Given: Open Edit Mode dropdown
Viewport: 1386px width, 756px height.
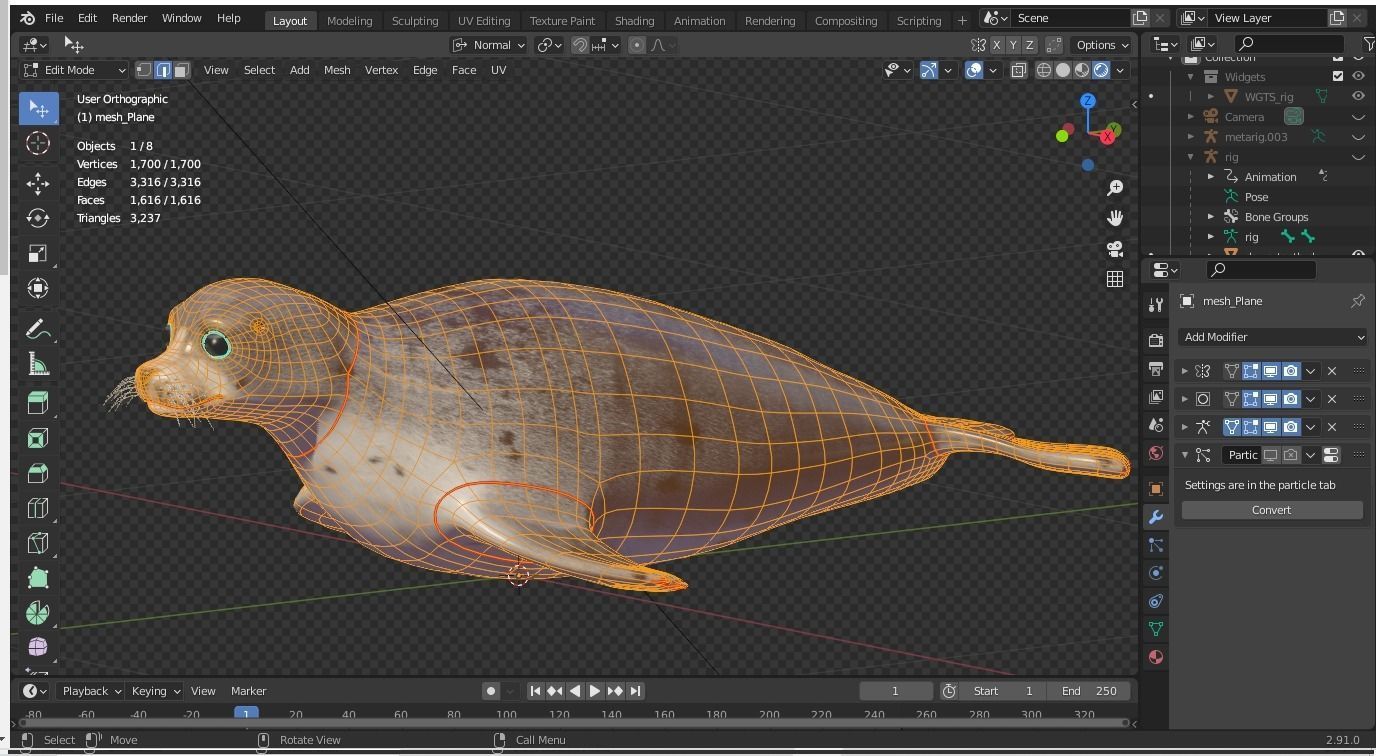Looking at the screenshot, I should [75, 70].
